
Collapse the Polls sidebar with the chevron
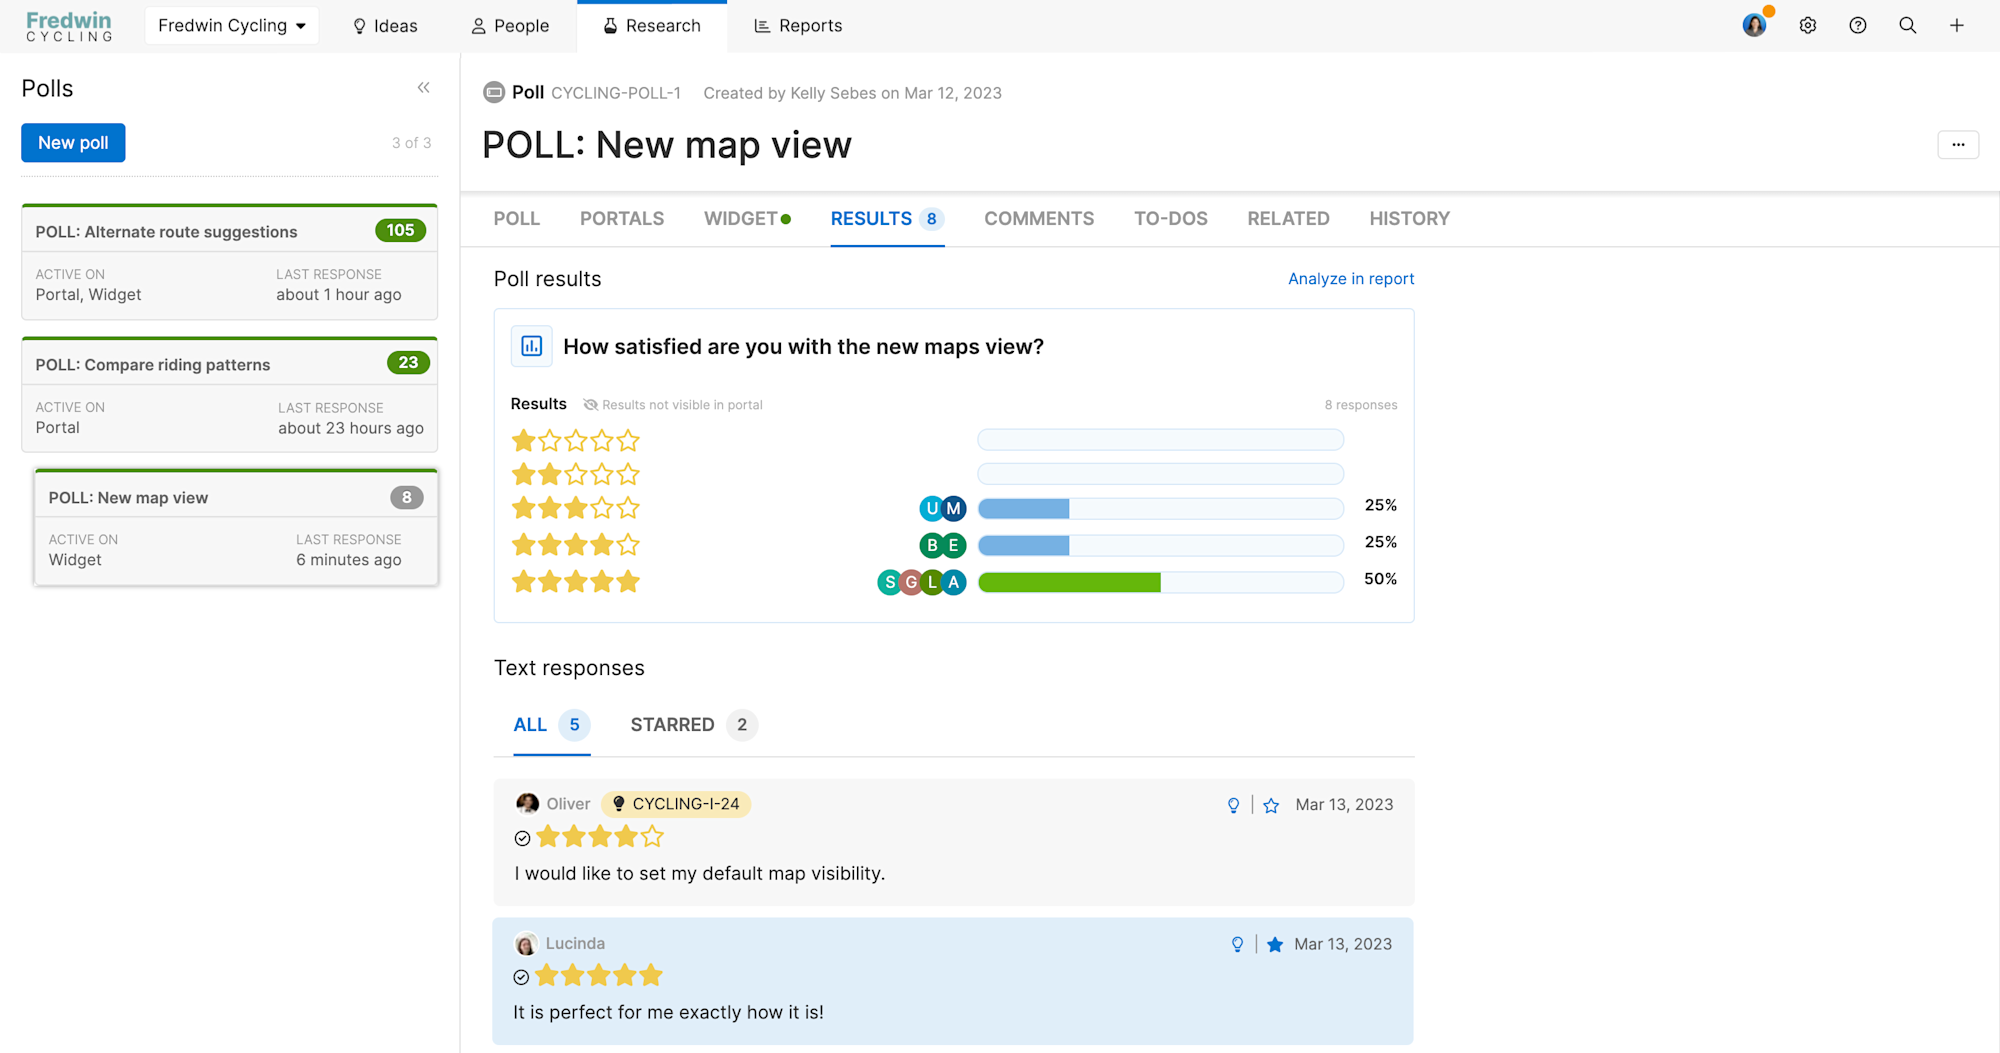[x=423, y=88]
